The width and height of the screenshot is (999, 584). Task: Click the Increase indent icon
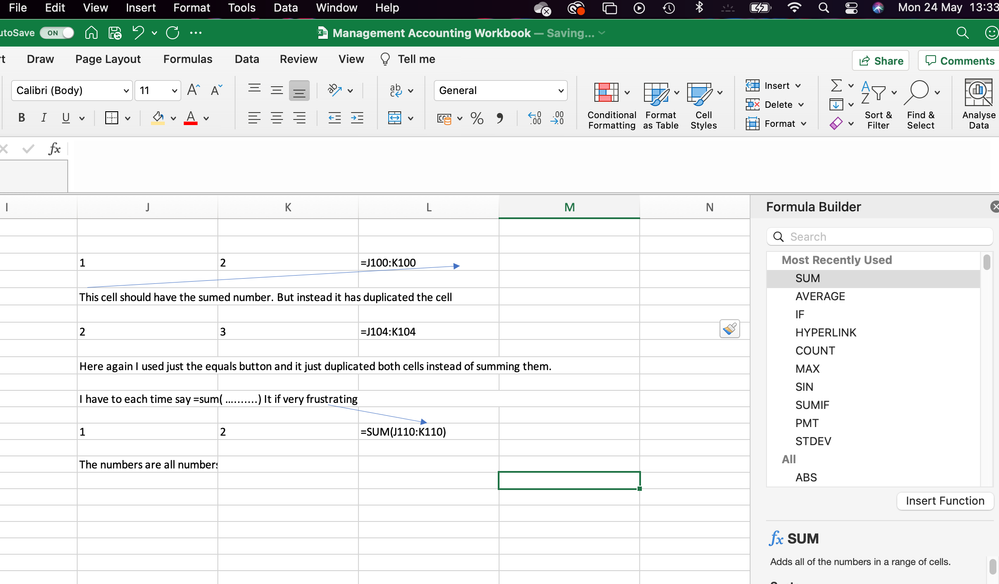point(357,118)
